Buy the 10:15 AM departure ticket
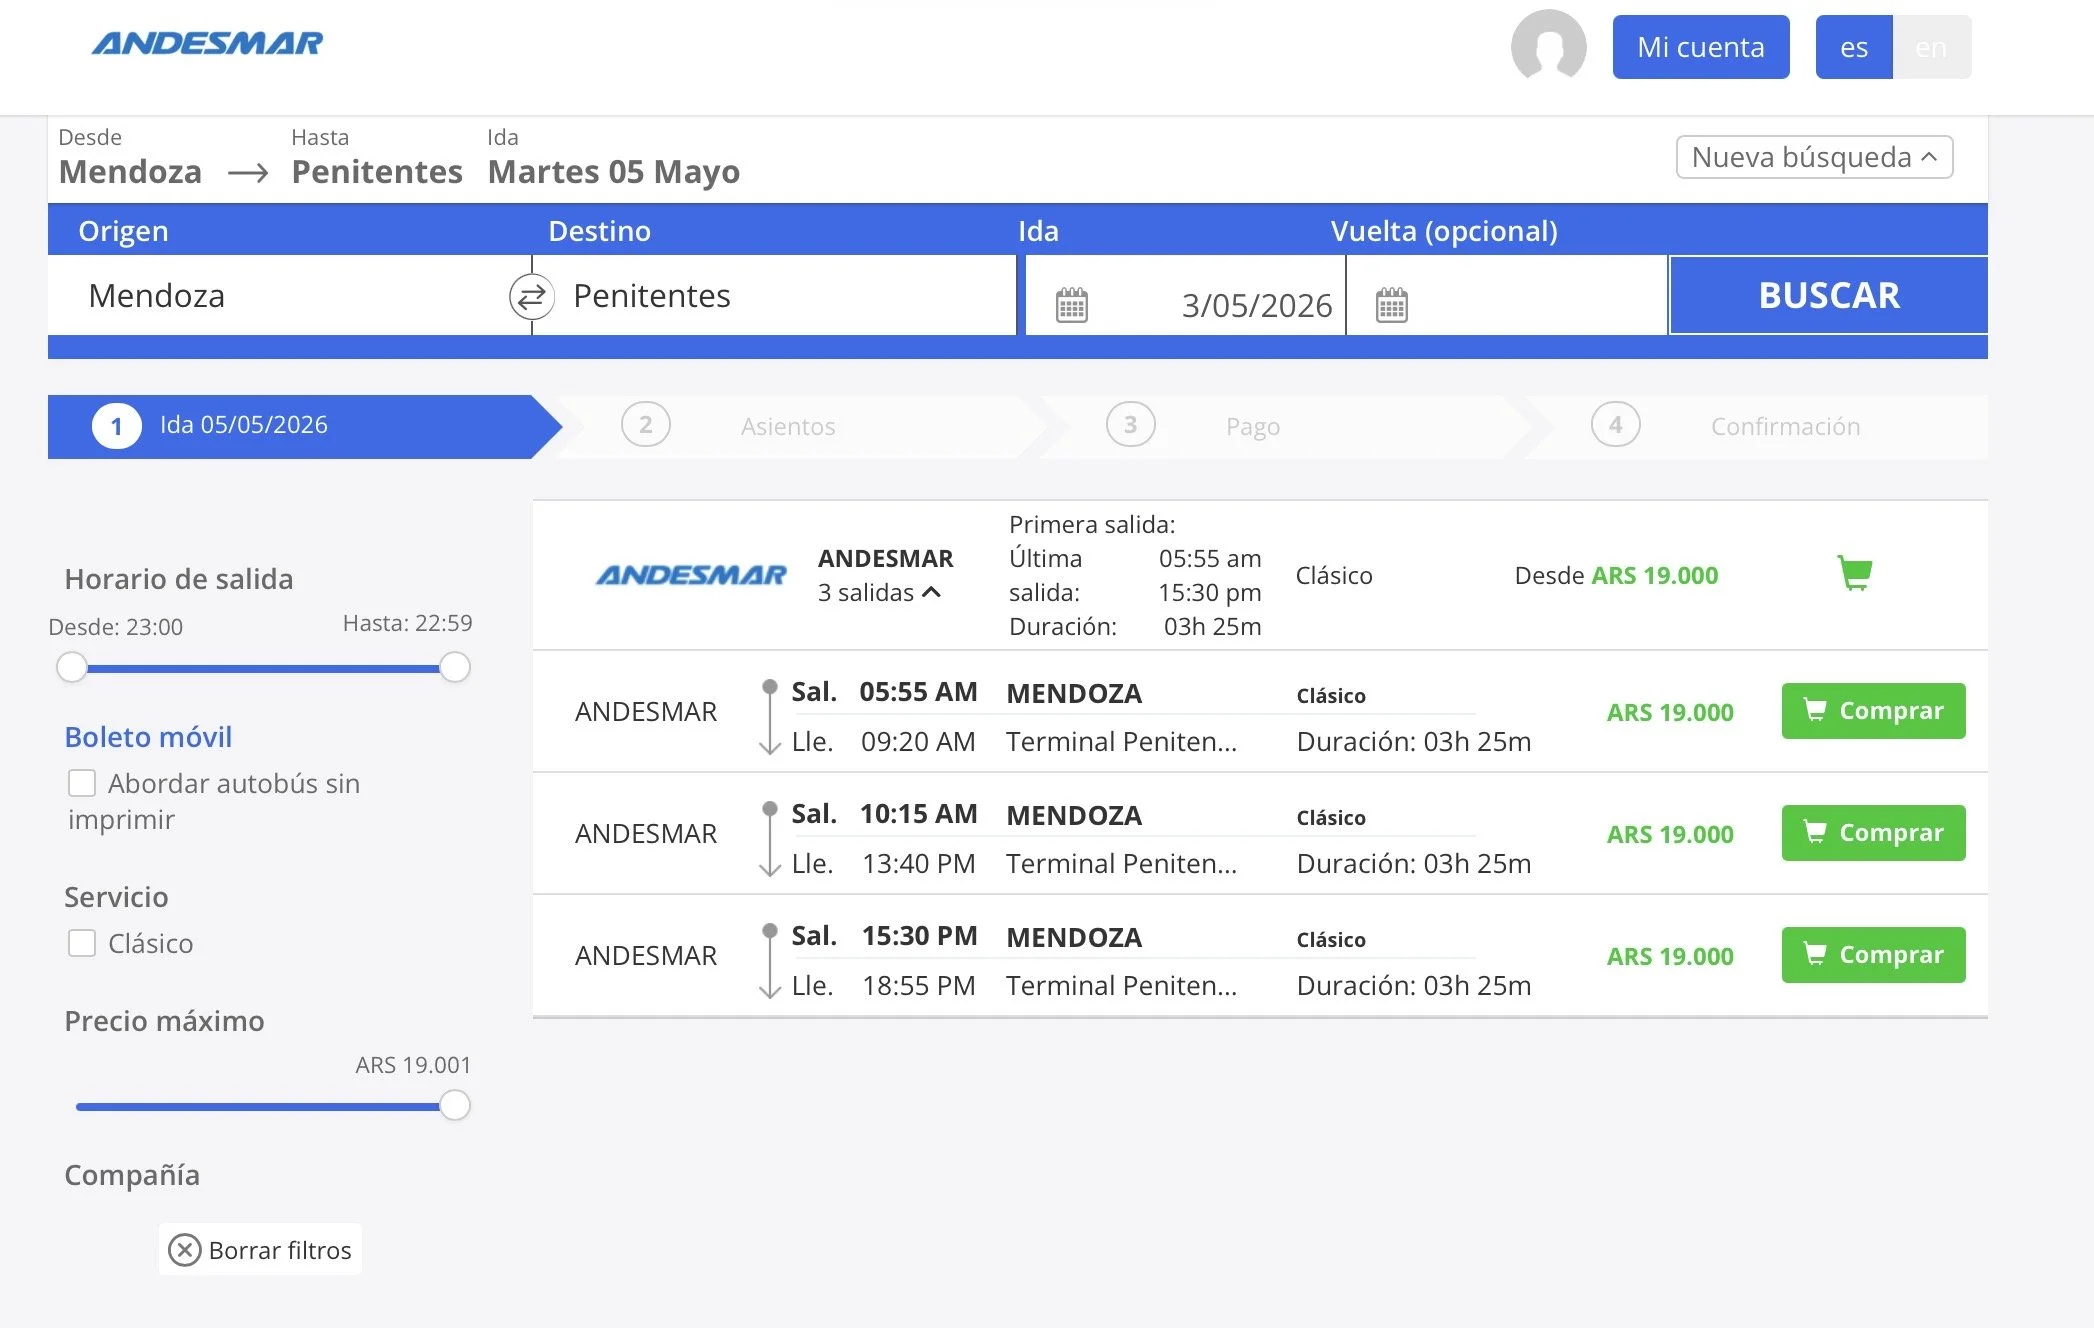The height and width of the screenshot is (1328, 2094). point(1873,833)
